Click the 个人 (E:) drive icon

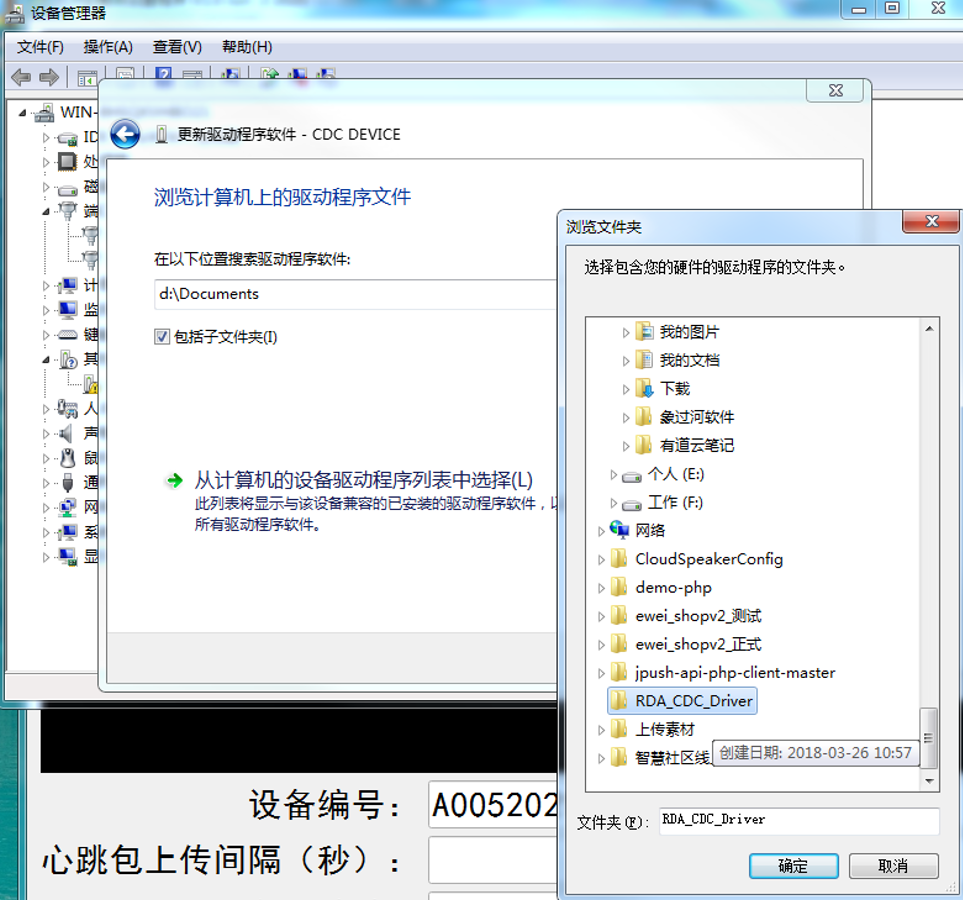pos(632,475)
